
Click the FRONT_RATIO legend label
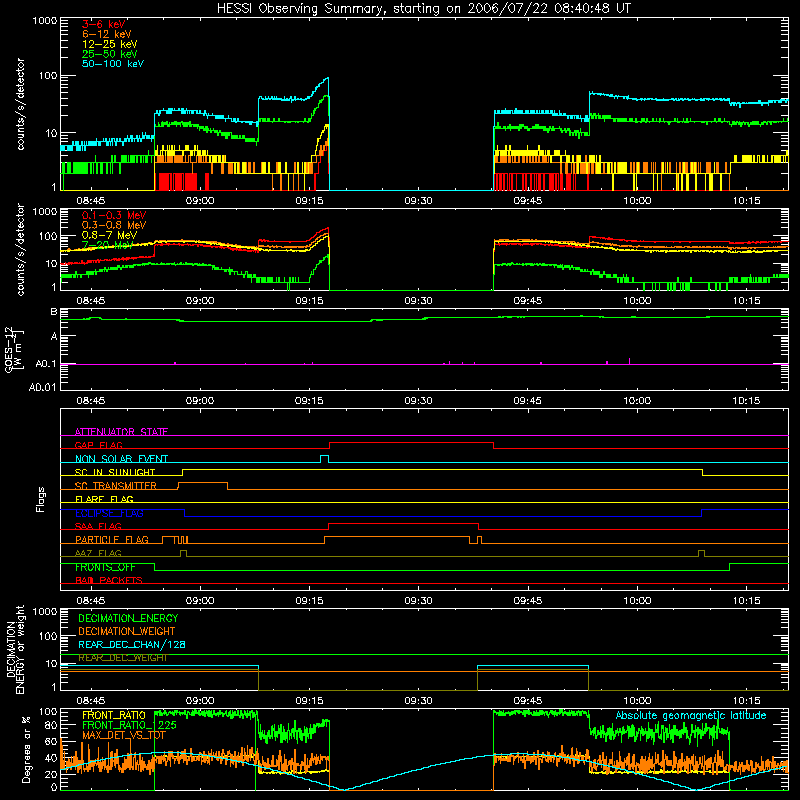tap(114, 715)
